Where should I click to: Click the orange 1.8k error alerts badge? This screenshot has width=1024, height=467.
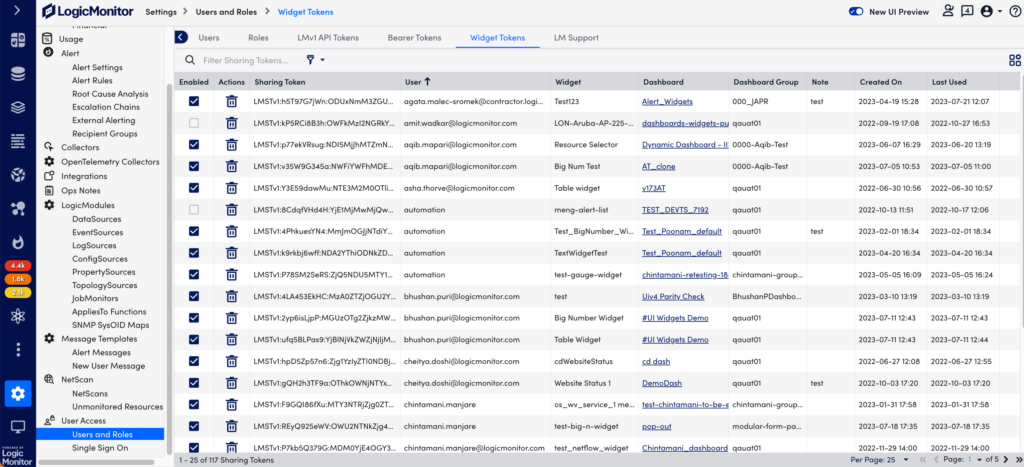point(18,279)
